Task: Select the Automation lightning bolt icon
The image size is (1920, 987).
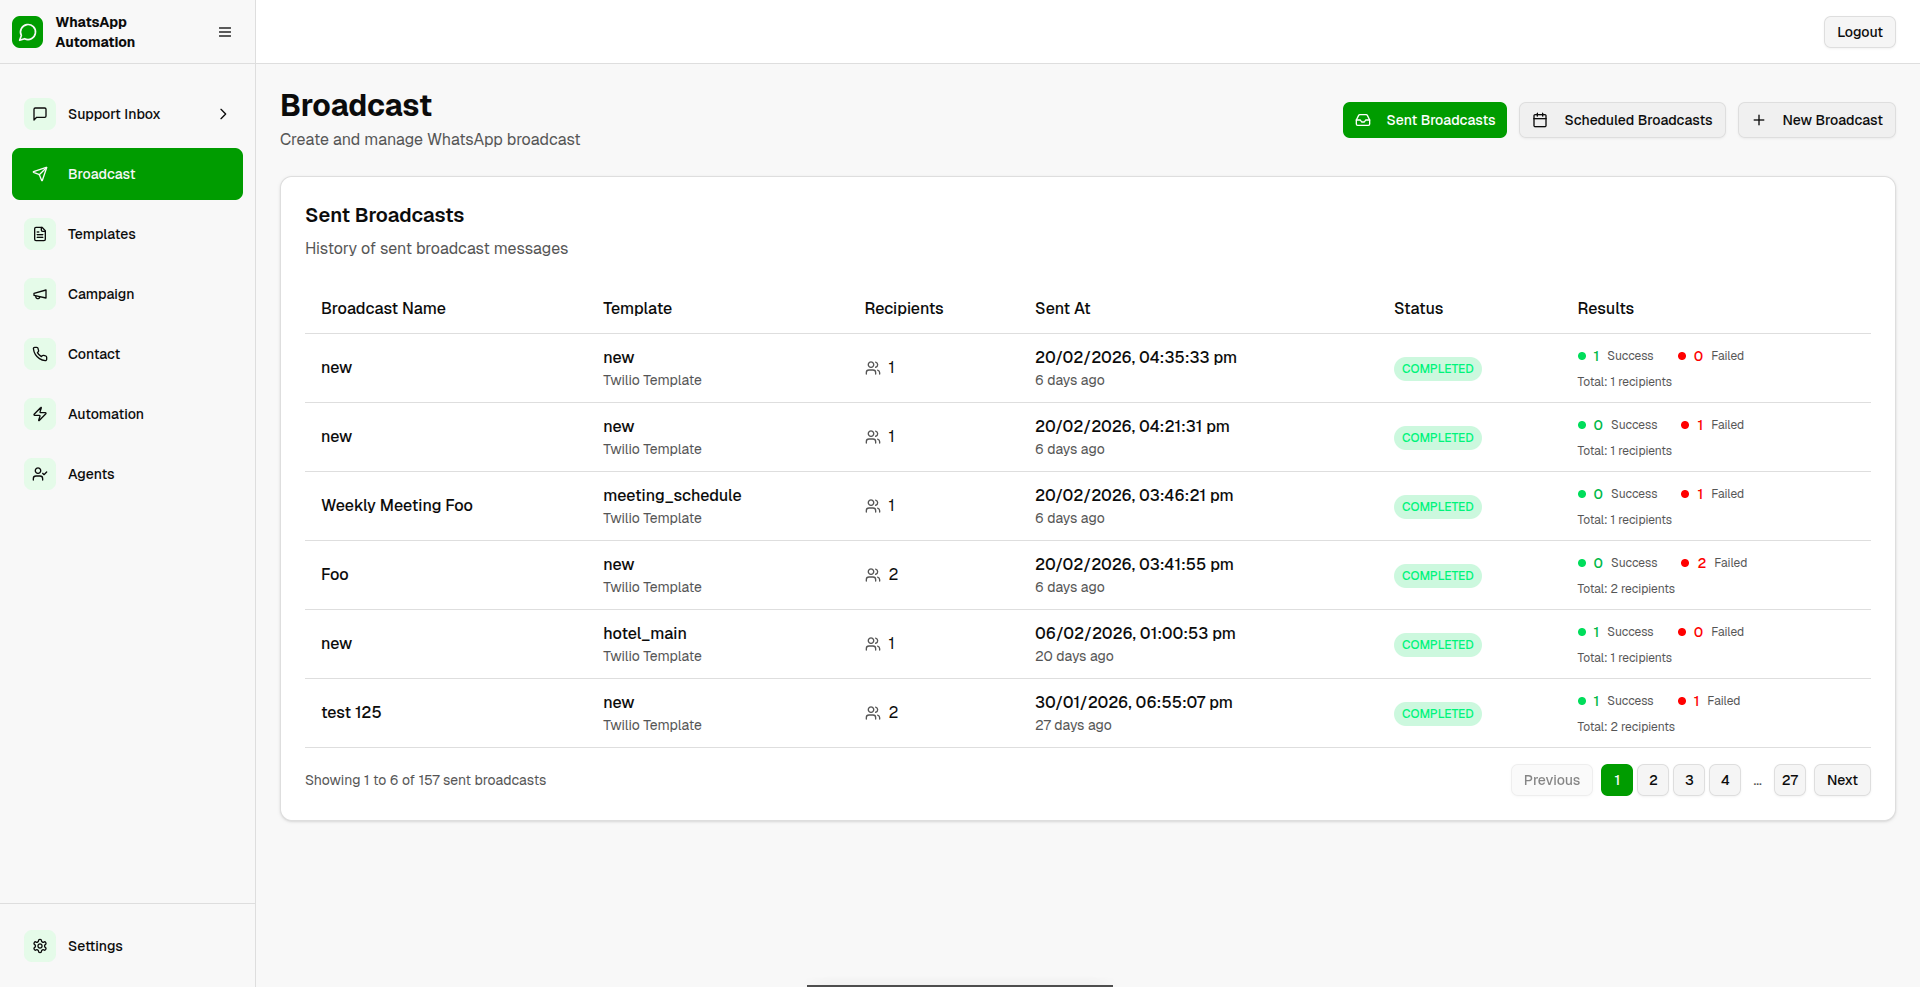Action: click(x=40, y=413)
